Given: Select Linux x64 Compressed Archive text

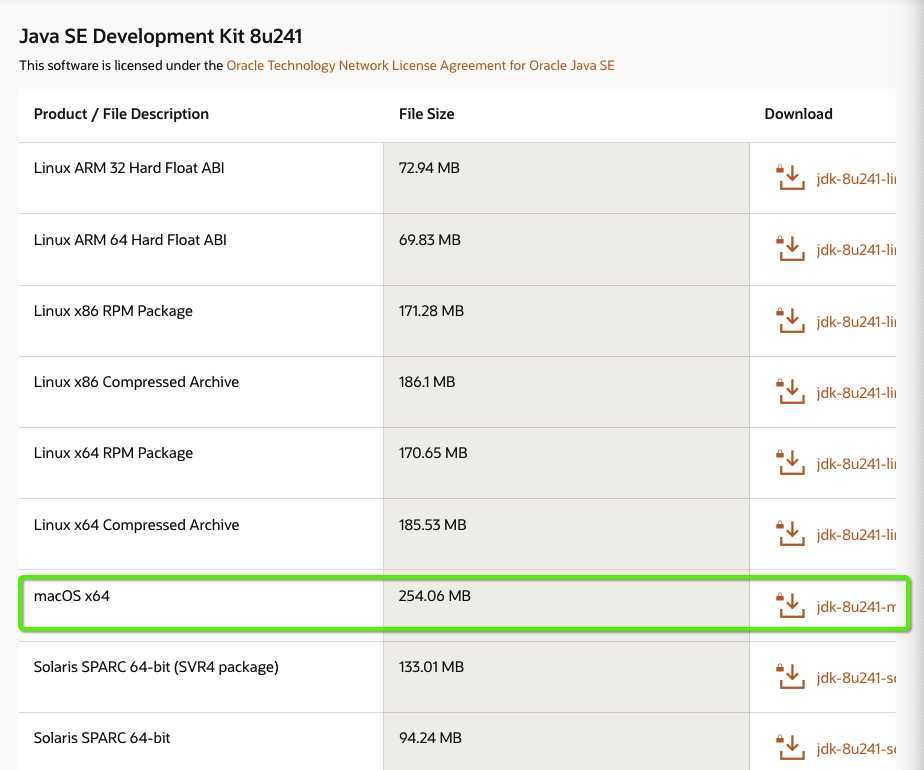Looking at the screenshot, I should [136, 525].
